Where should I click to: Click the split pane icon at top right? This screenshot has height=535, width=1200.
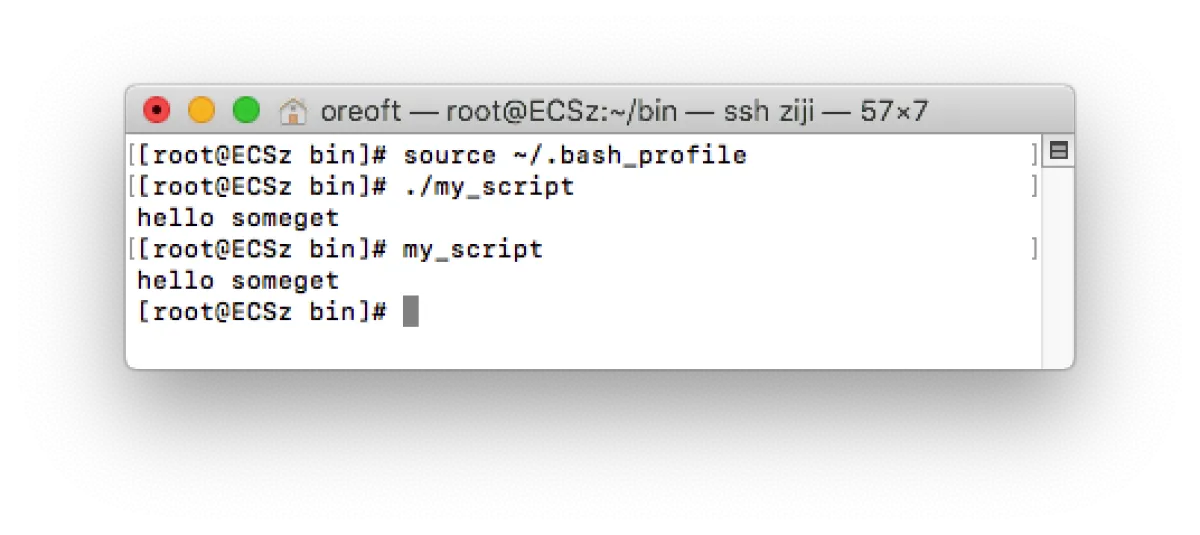pyautogui.click(x=1057, y=151)
